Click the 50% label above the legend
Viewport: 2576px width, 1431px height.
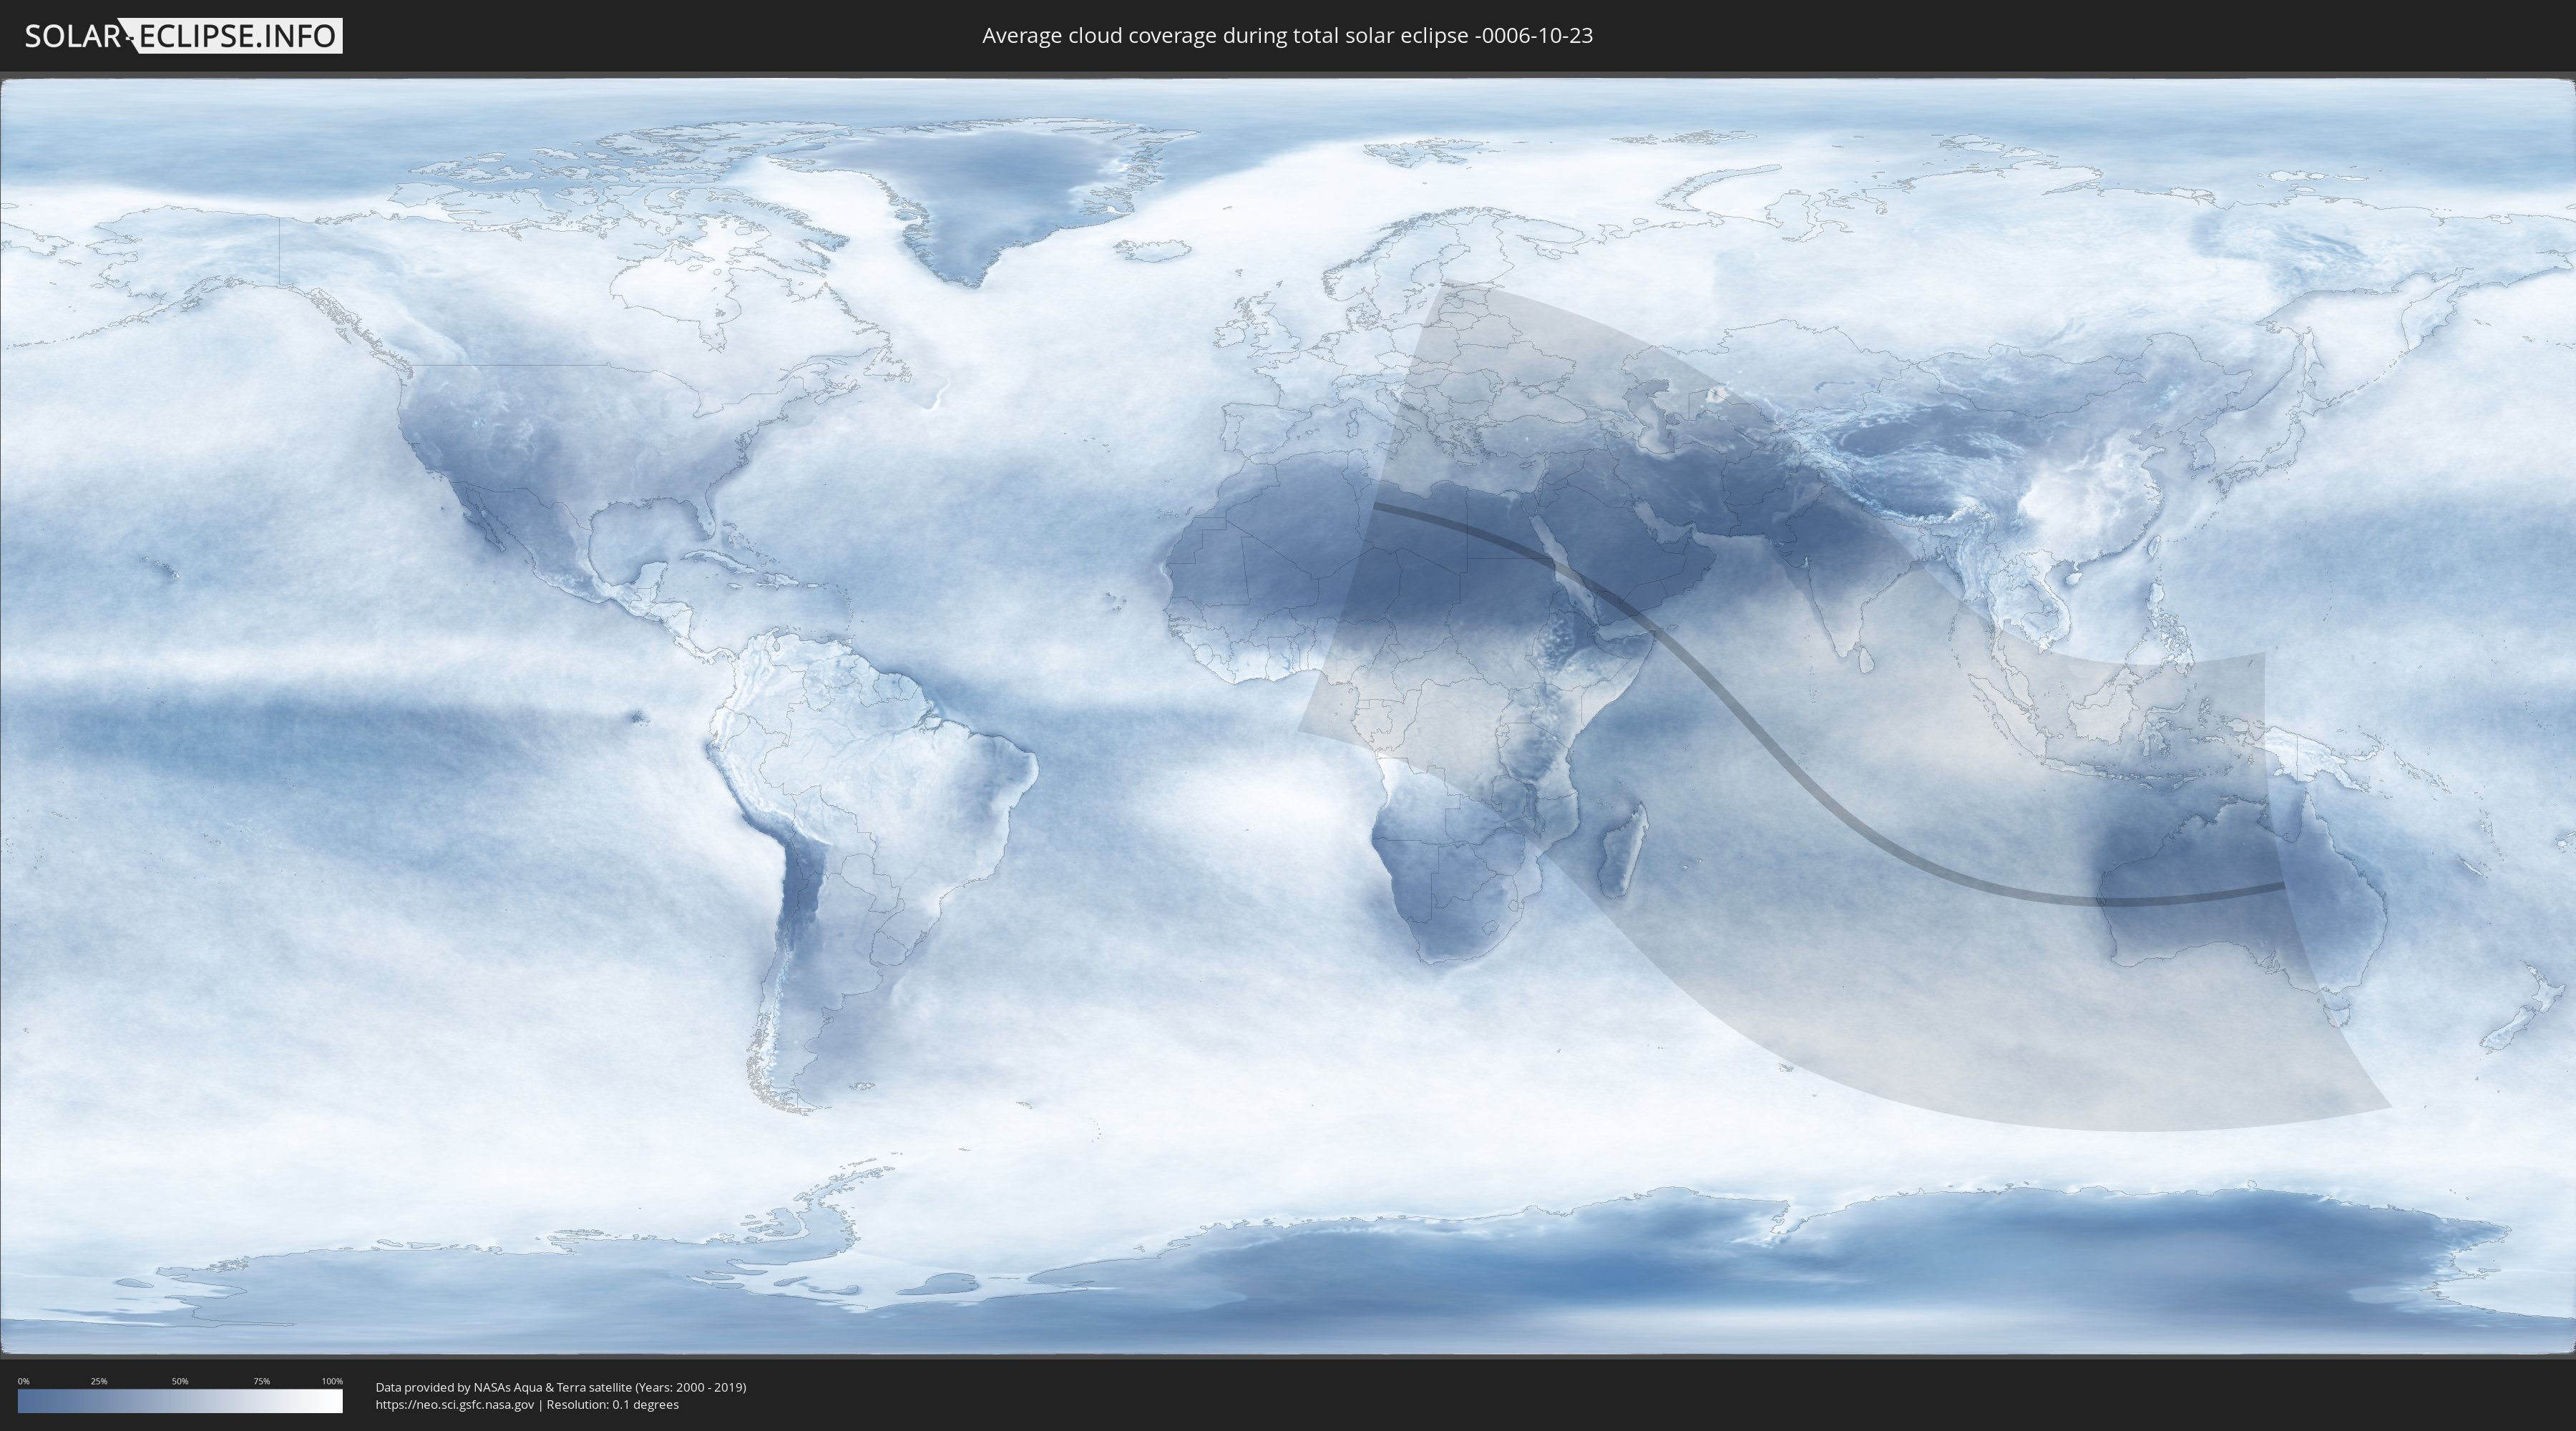pyautogui.click(x=180, y=1381)
